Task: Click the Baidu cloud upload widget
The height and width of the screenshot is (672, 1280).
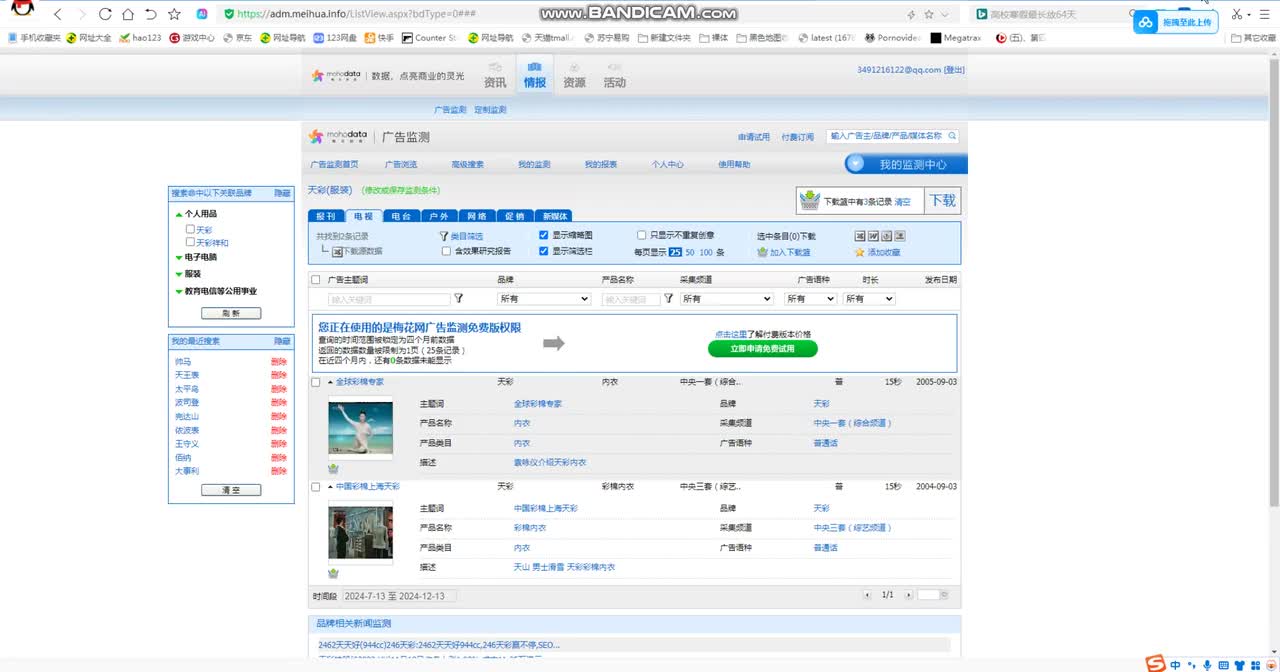Action: click(x=1175, y=22)
